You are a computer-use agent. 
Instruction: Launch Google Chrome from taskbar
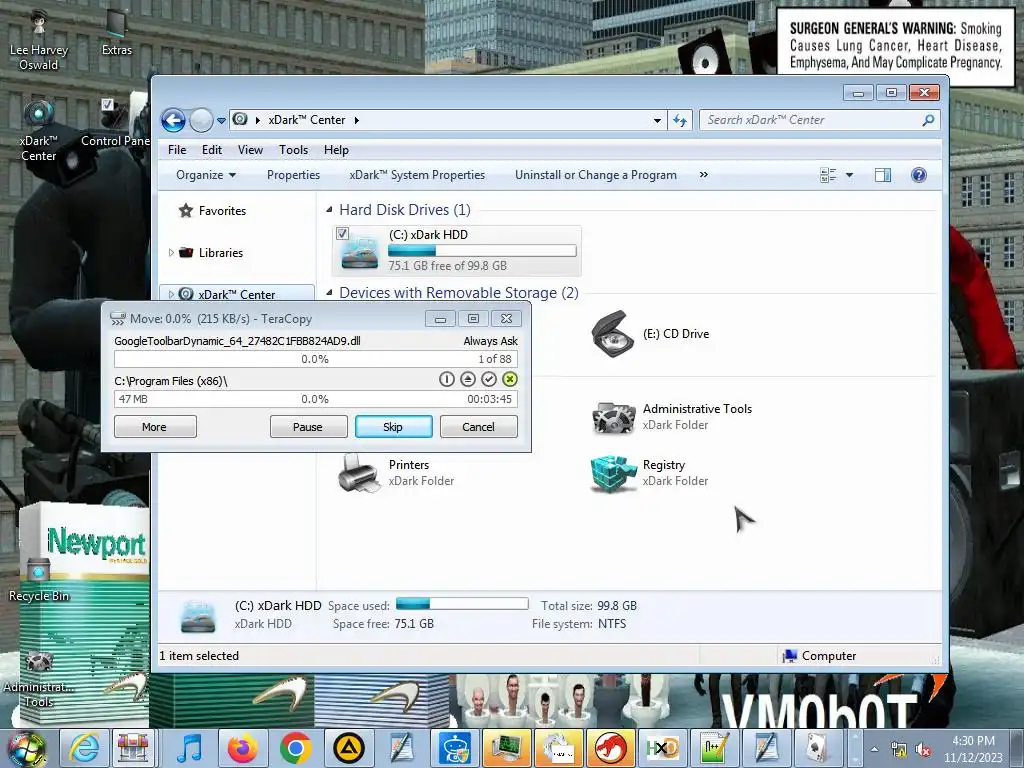[295, 748]
